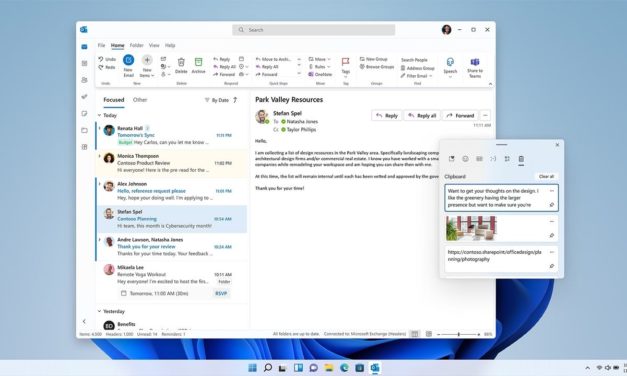Image resolution: width=627 pixels, height=376 pixels.
Task: Open the kaomoji tab in the clipboard panel
Action: pos(493,159)
